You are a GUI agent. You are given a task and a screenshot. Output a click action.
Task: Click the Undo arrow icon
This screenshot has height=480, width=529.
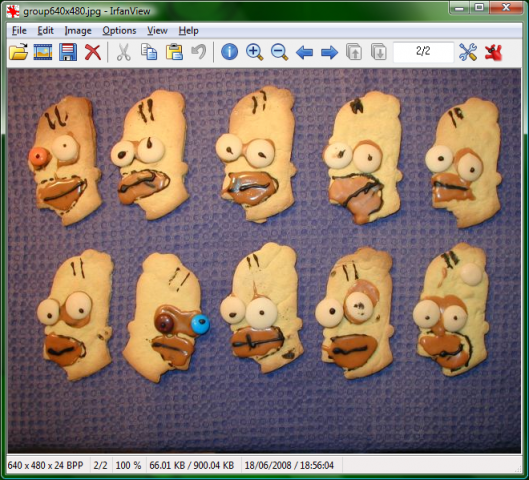click(199, 52)
